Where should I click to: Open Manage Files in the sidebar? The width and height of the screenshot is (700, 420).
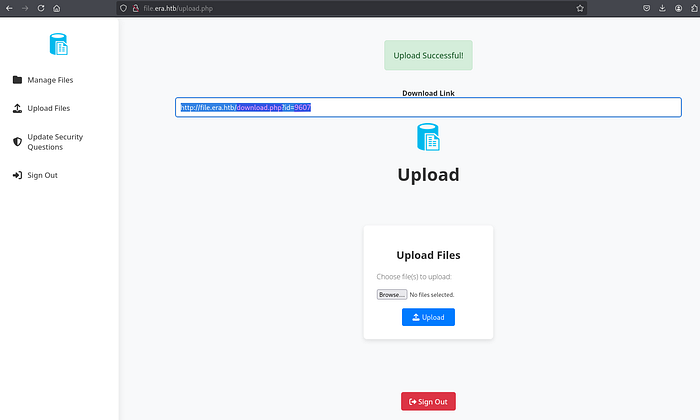[50, 80]
